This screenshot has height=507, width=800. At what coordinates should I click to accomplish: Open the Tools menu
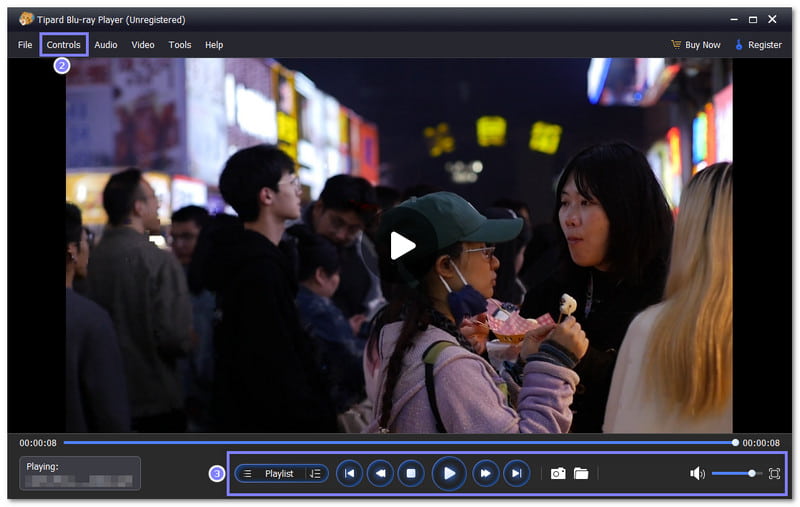(x=180, y=45)
